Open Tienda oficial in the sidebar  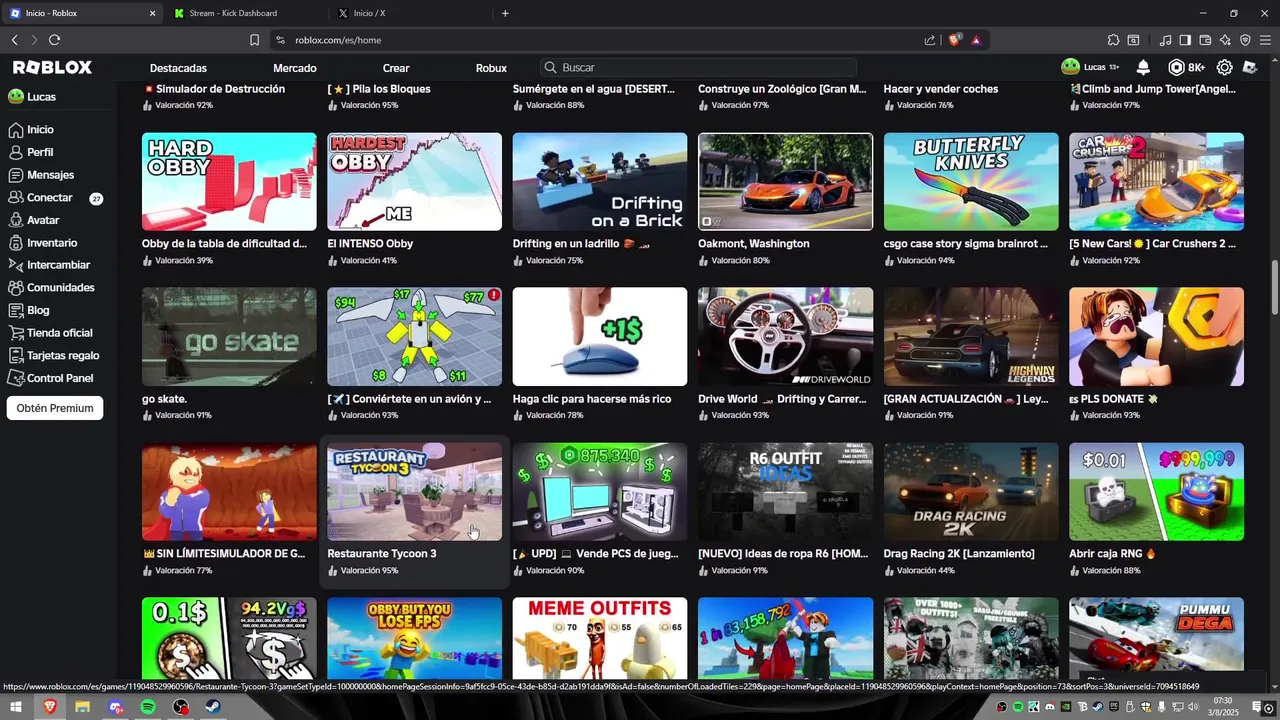tap(50, 333)
